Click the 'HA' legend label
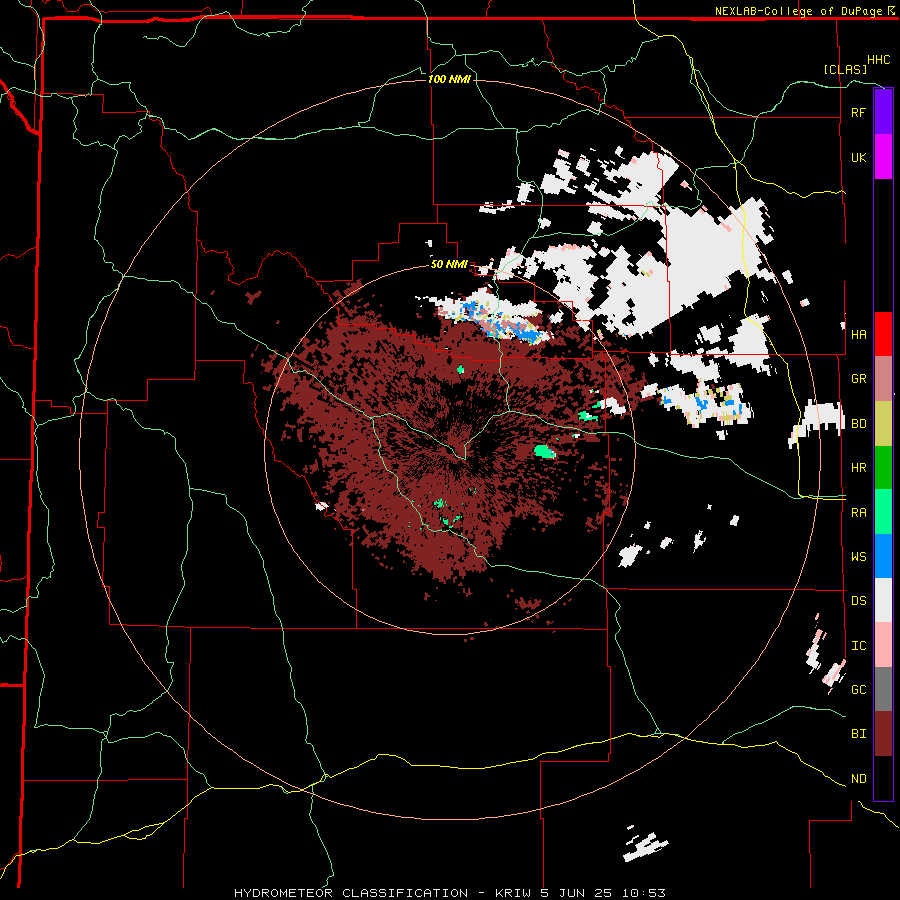The width and height of the screenshot is (900, 900). point(858,335)
